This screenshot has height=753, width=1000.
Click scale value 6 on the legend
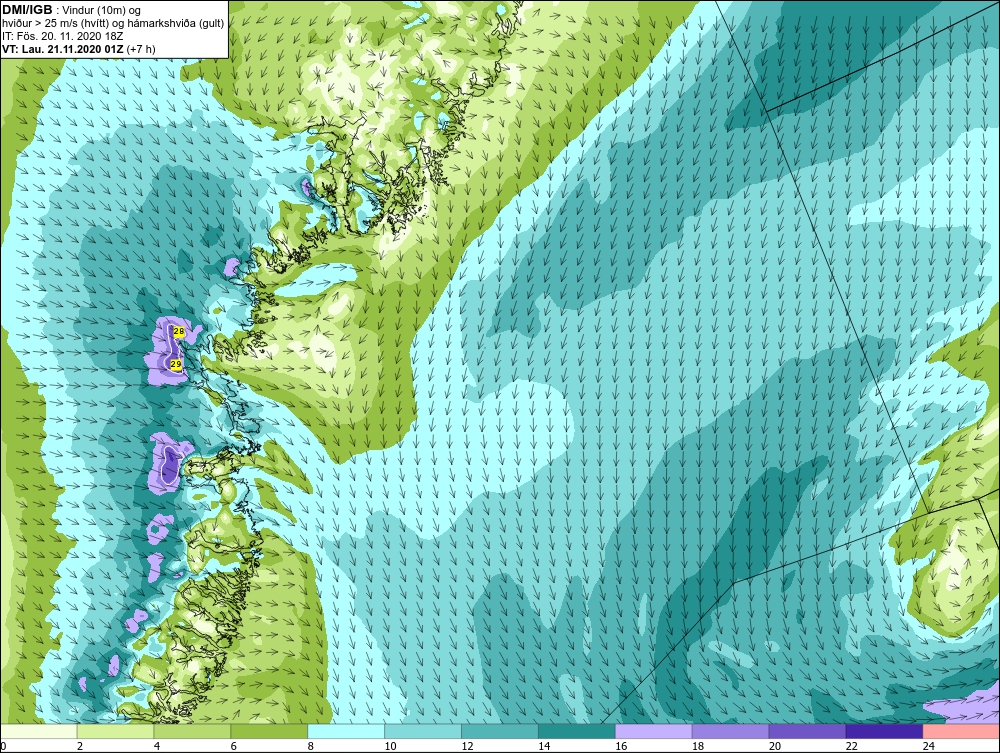(233, 746)
